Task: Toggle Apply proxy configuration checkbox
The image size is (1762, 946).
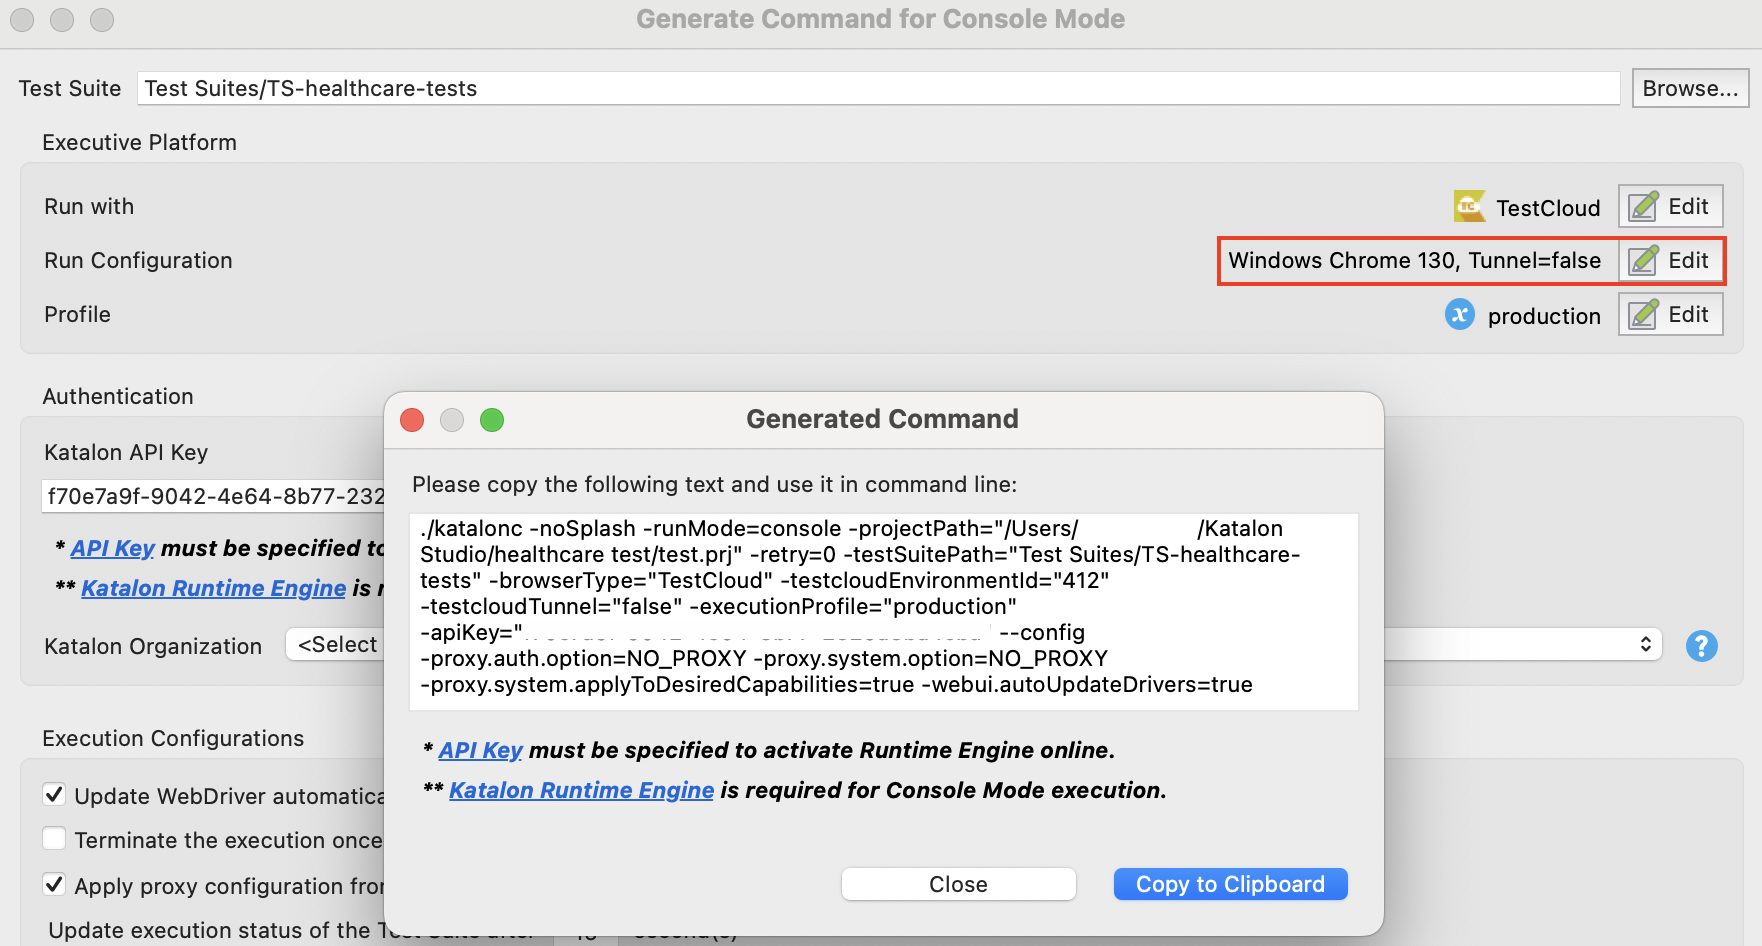Action: coord(55,885)
